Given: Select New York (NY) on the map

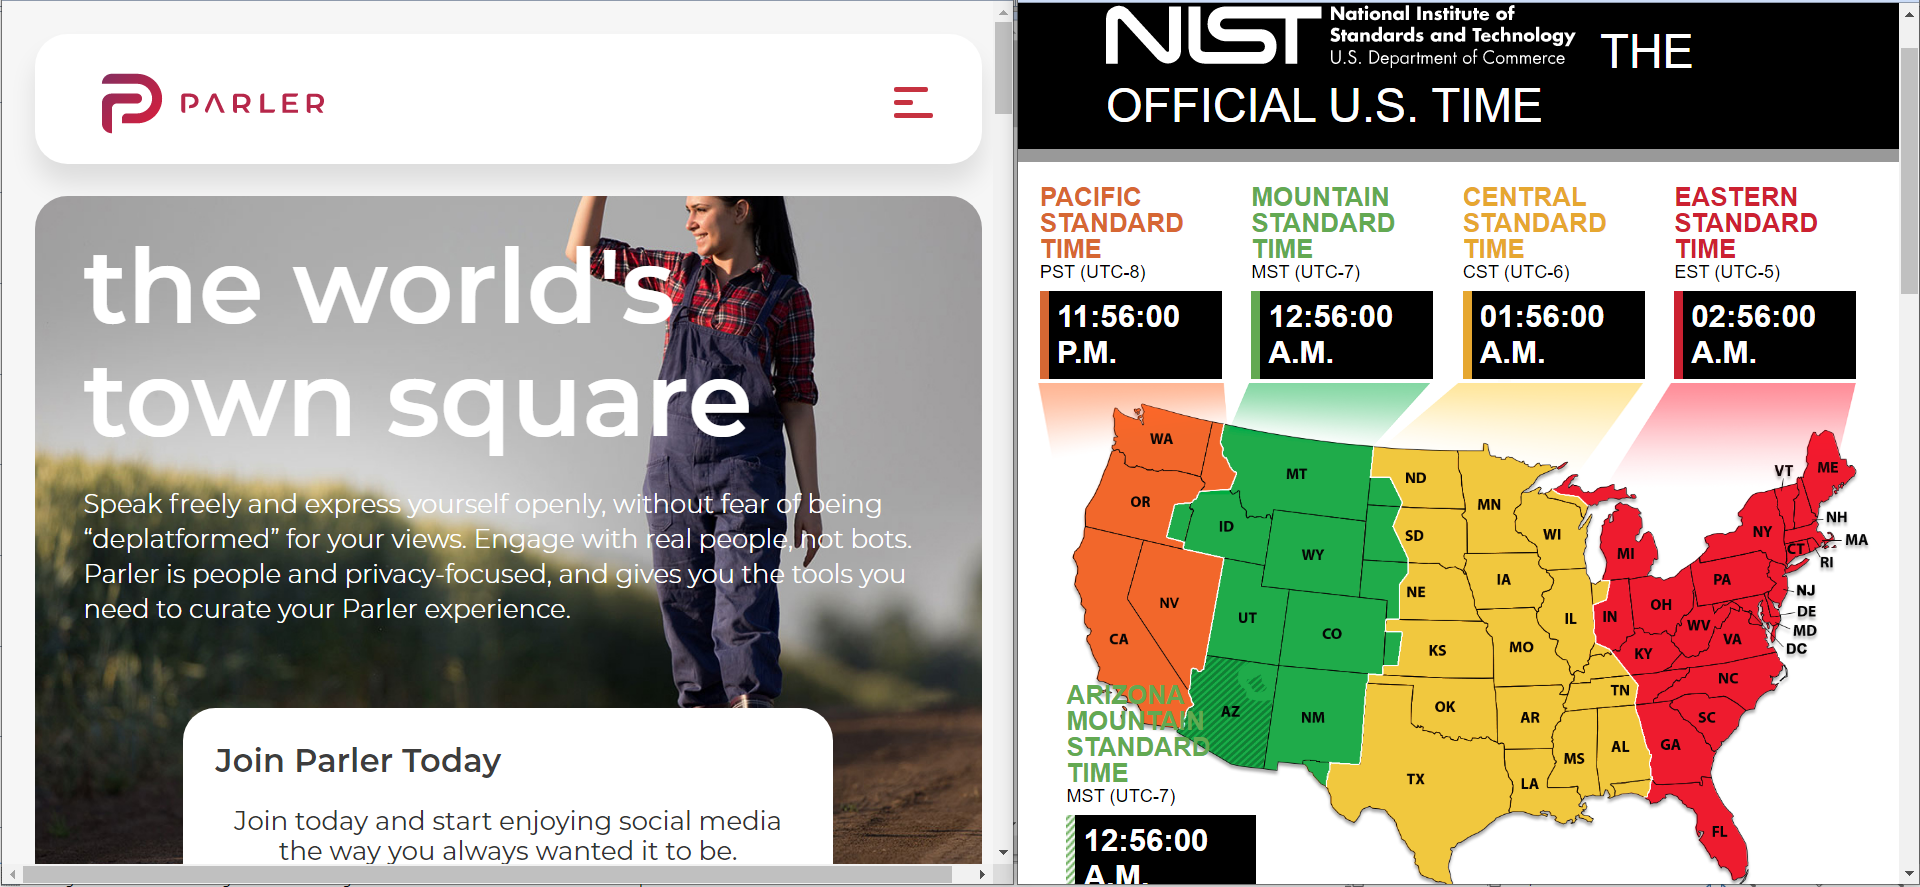Looking at the screenshot, I should (1762, 532).
